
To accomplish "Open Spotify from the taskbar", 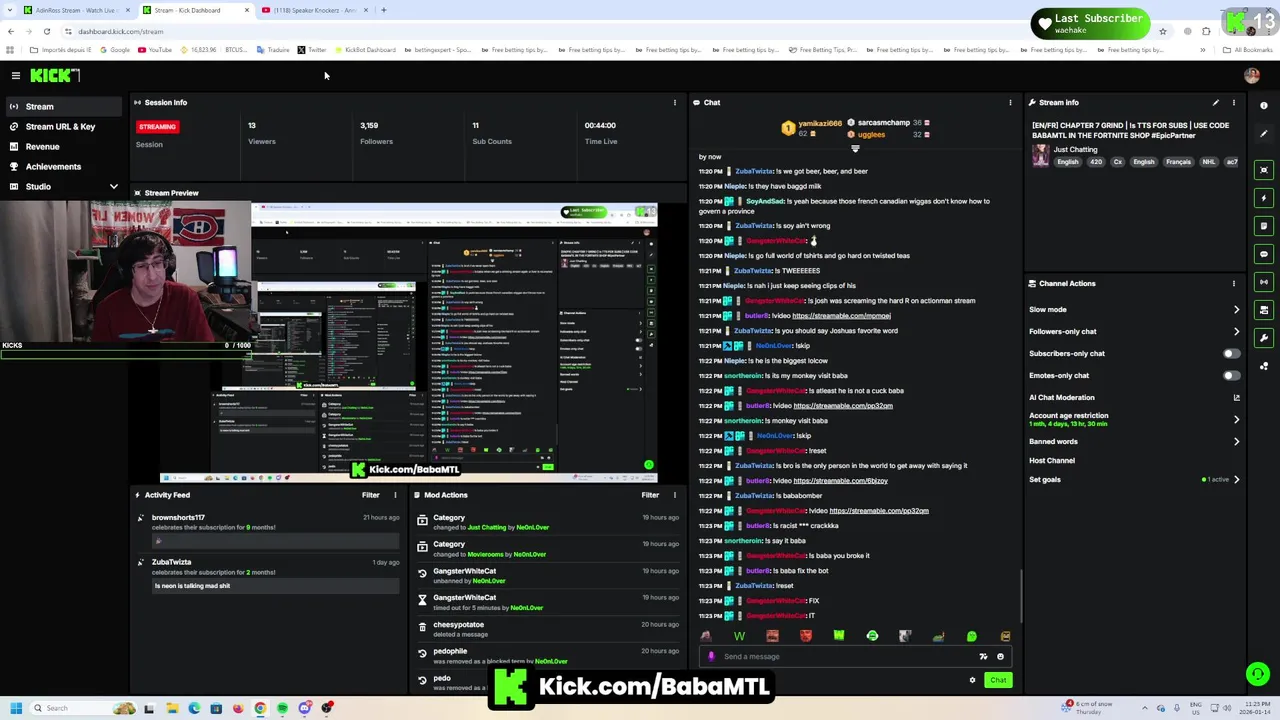I will coord(282,708).
